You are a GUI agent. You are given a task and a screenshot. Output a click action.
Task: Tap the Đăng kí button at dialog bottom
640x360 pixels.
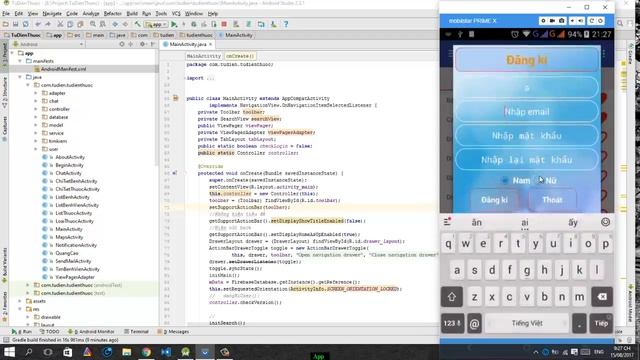point(494,200)
